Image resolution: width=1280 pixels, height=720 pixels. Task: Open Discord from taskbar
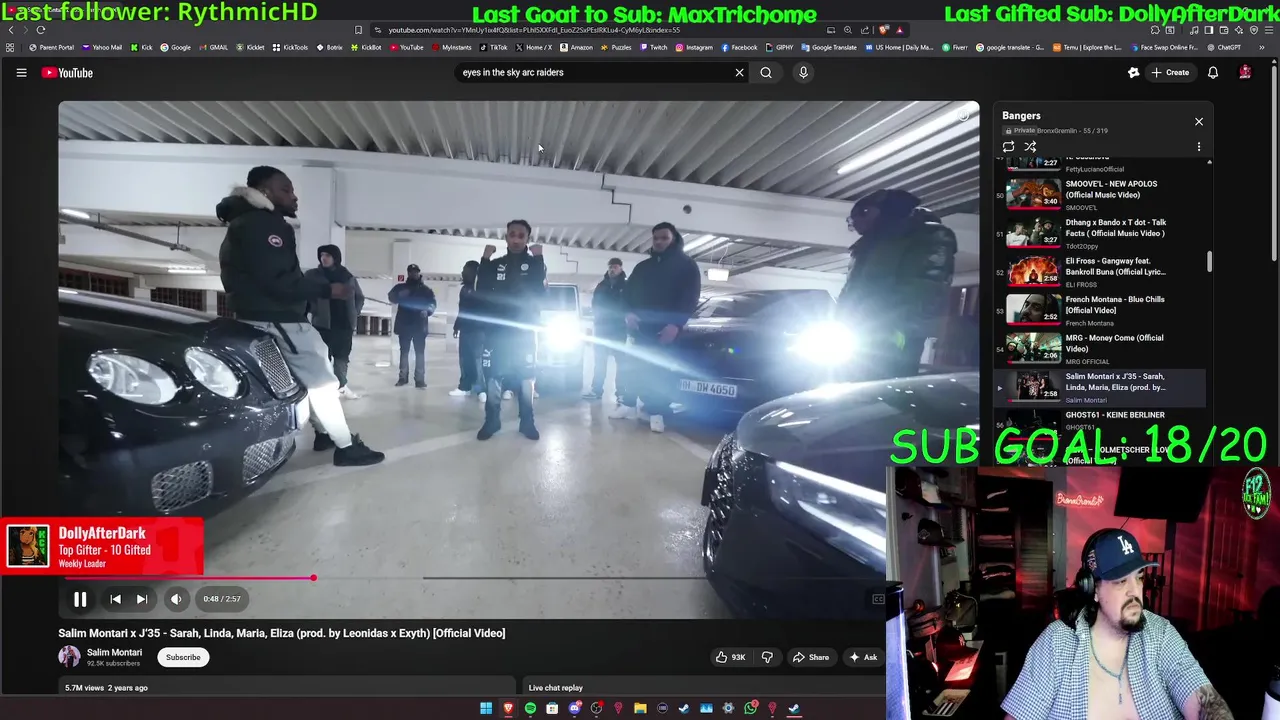pos(574,708)
